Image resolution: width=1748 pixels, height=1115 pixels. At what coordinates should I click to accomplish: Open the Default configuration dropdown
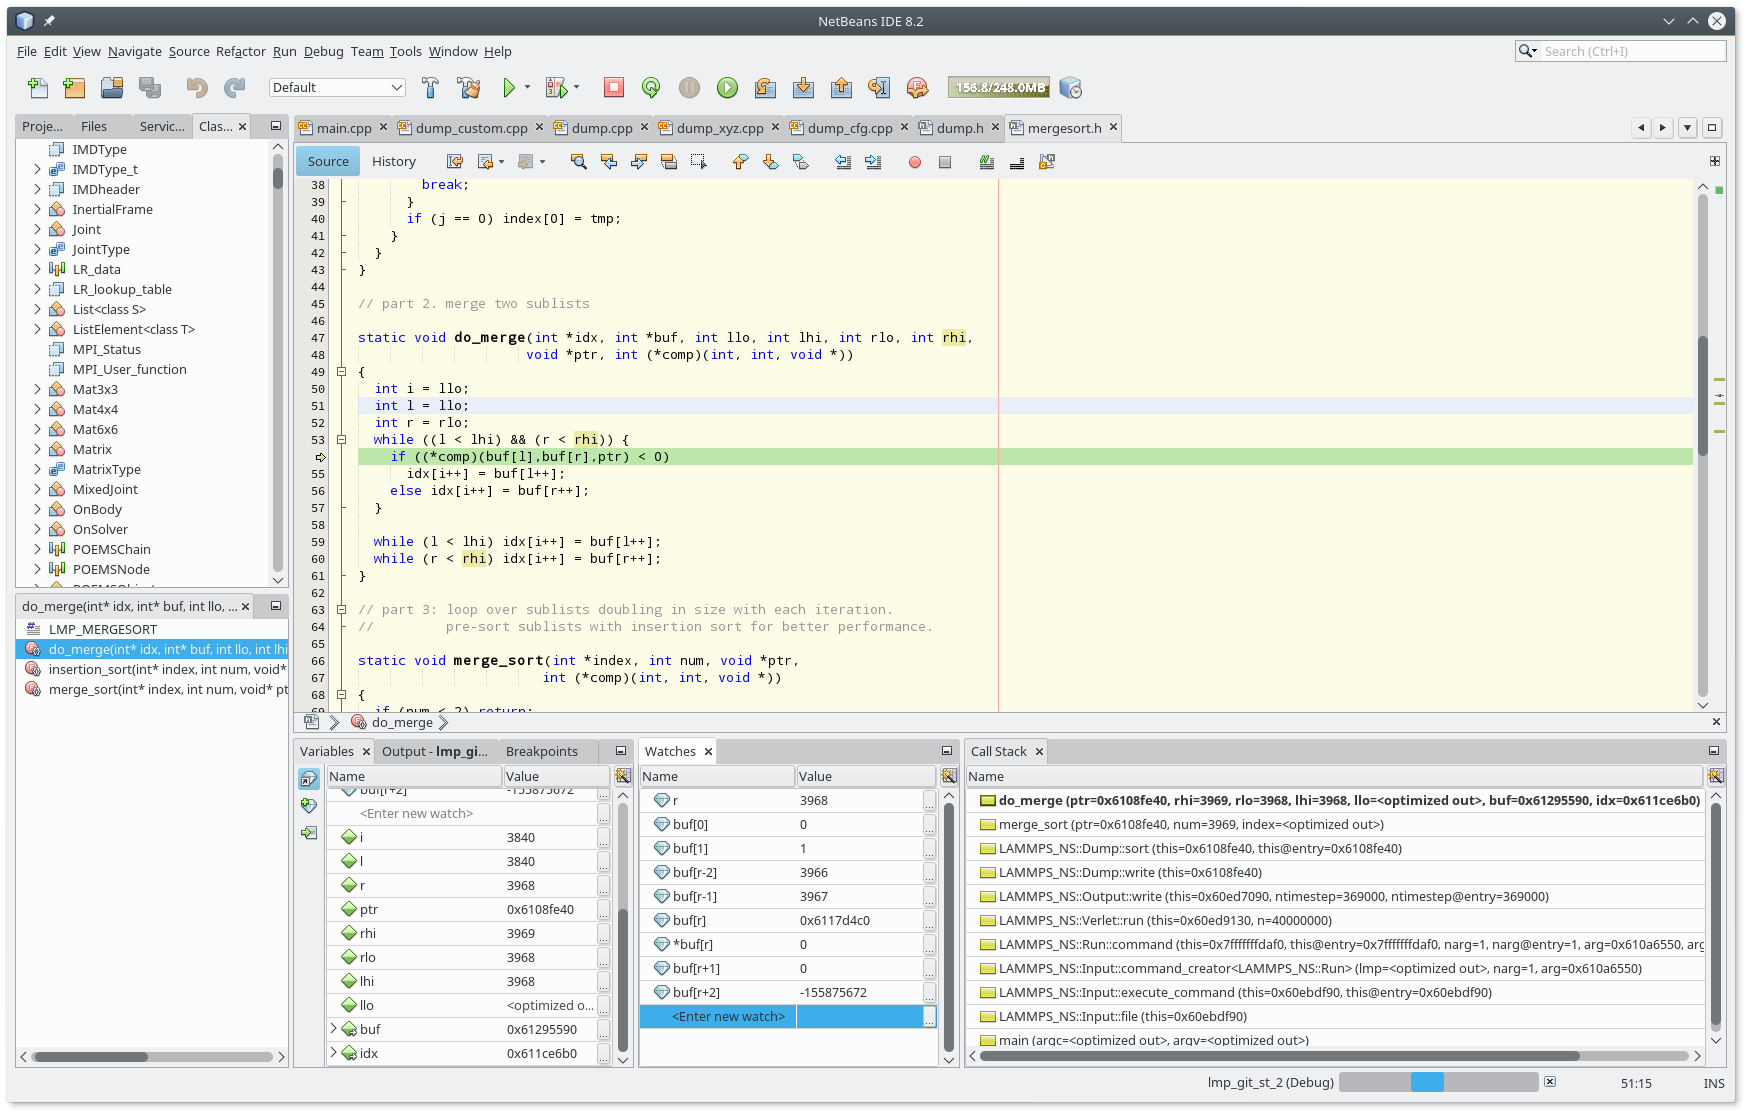[337, 88]
